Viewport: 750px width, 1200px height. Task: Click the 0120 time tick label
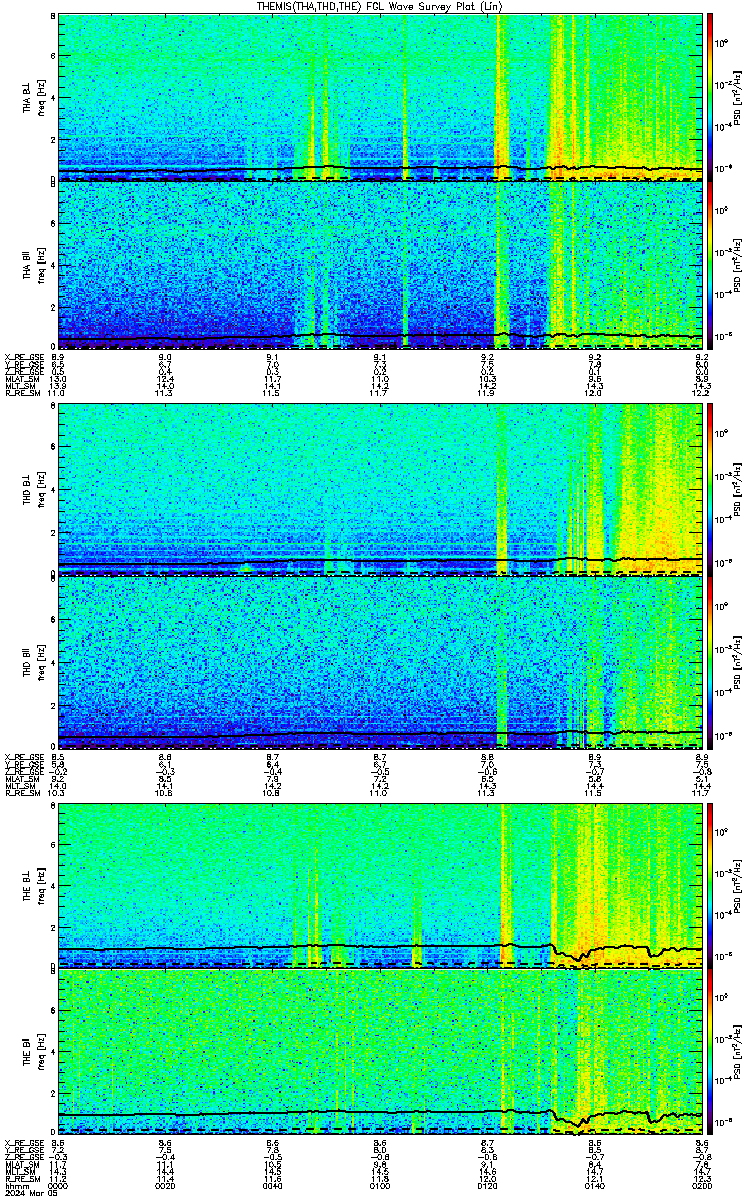(487, 1186)
